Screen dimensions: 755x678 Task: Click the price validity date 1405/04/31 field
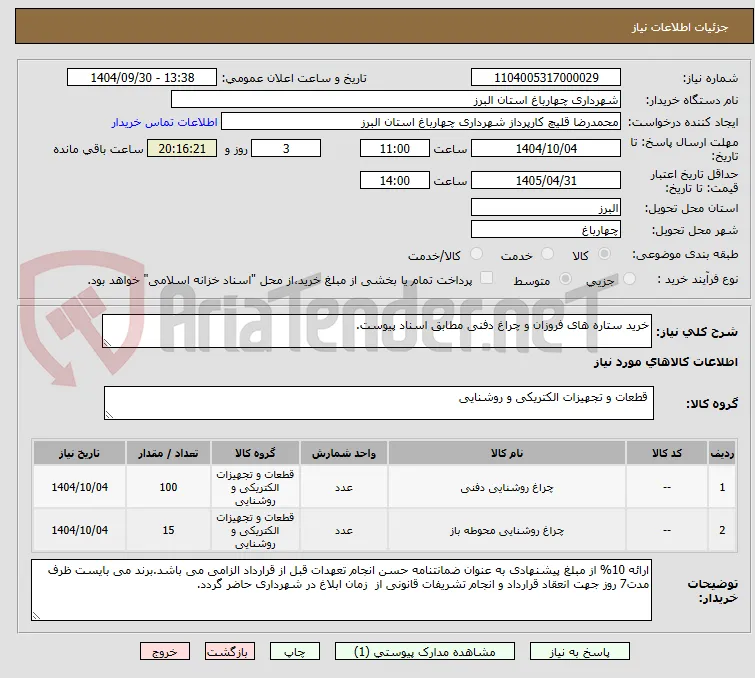546,181
